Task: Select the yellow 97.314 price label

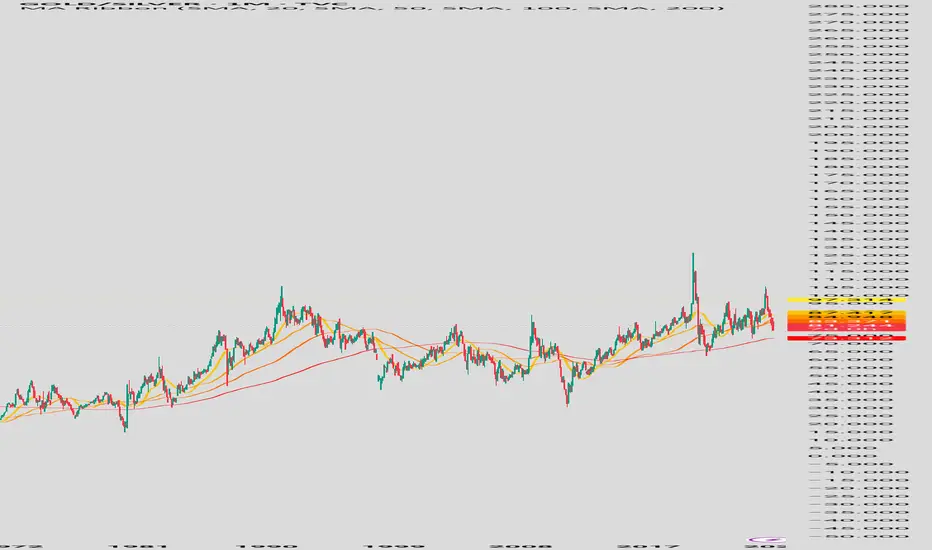Action: 846,300
